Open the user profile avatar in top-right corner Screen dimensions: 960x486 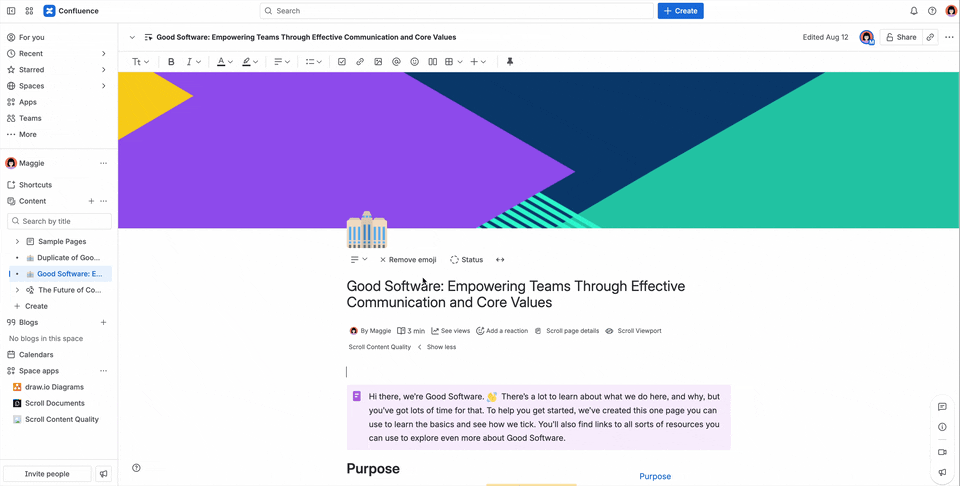point(951,11)
